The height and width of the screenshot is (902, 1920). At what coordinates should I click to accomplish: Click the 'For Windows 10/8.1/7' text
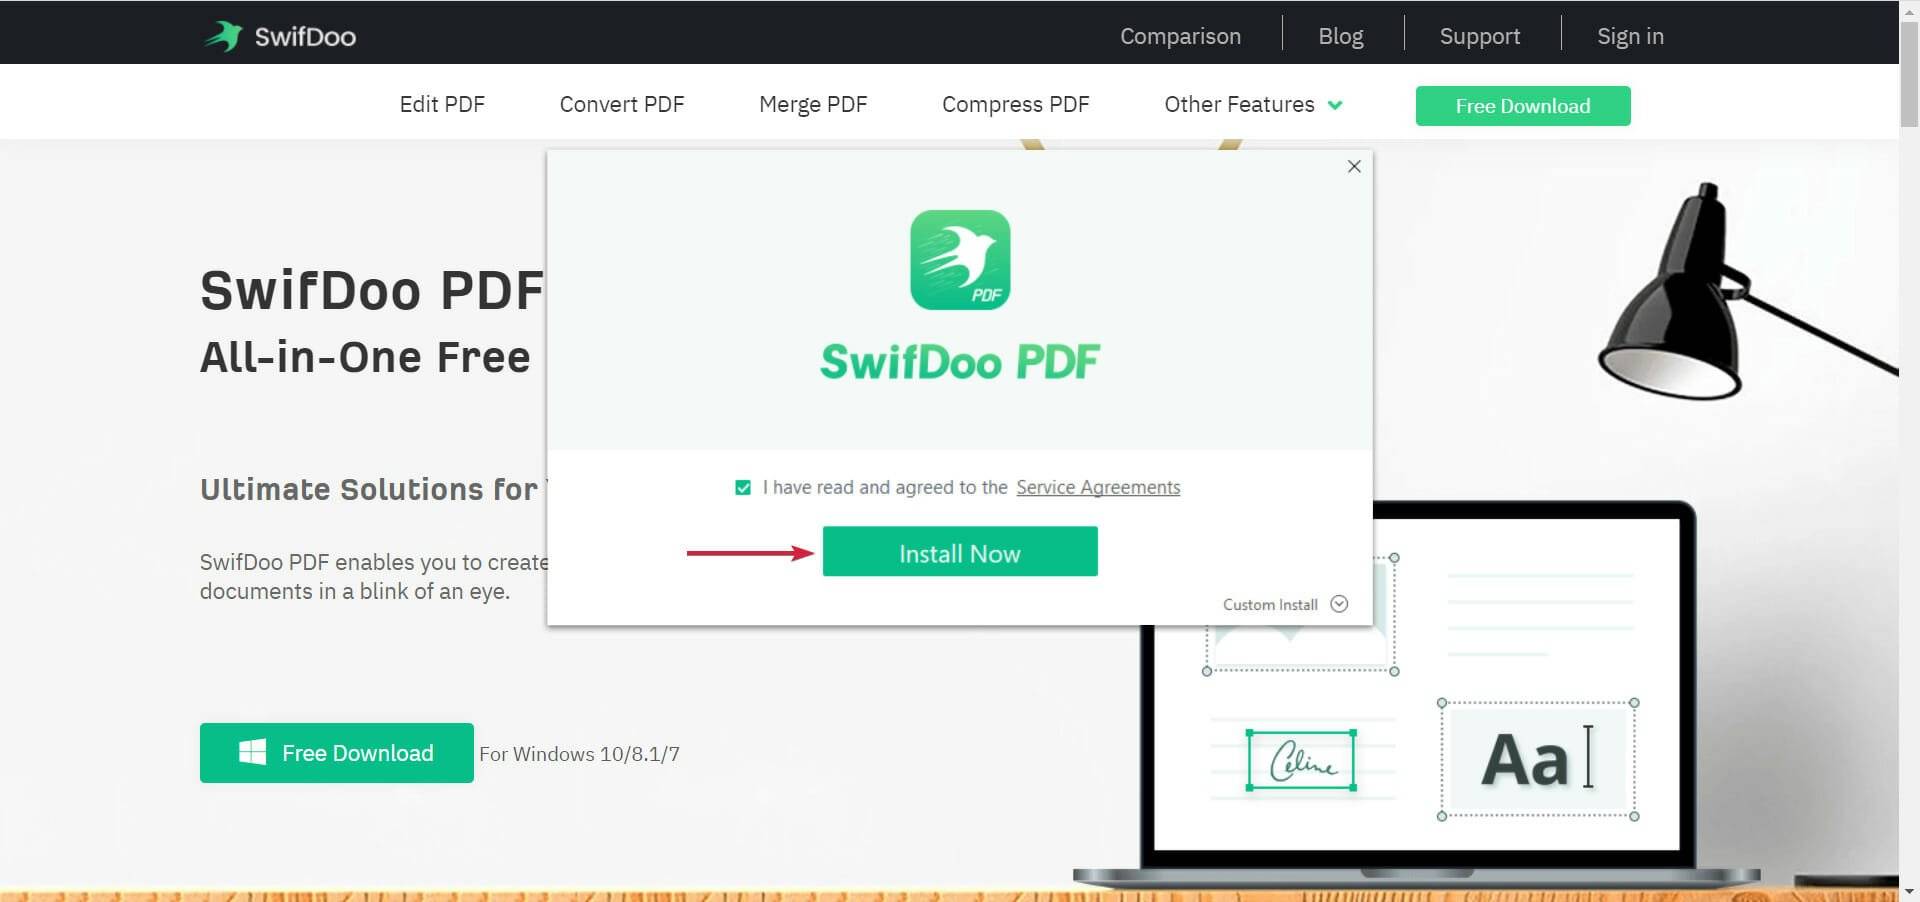click(579, 754)
